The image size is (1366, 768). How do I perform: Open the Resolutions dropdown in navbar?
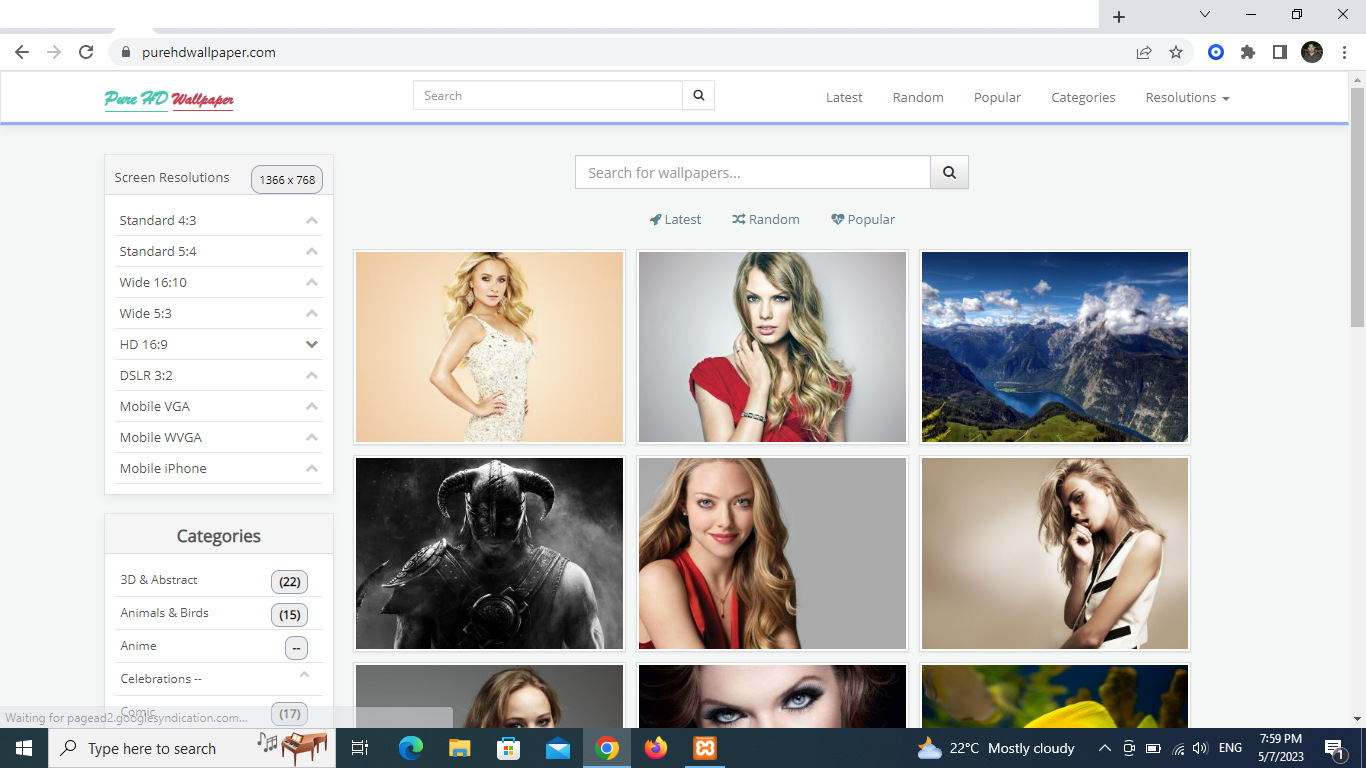1187,97
